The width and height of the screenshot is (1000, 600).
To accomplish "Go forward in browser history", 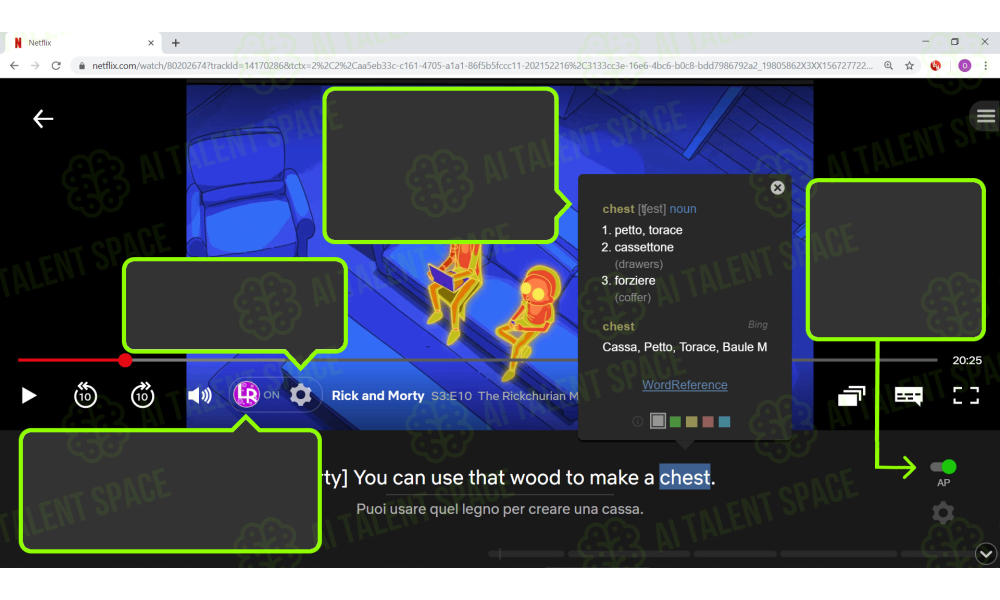I will 35,66.
